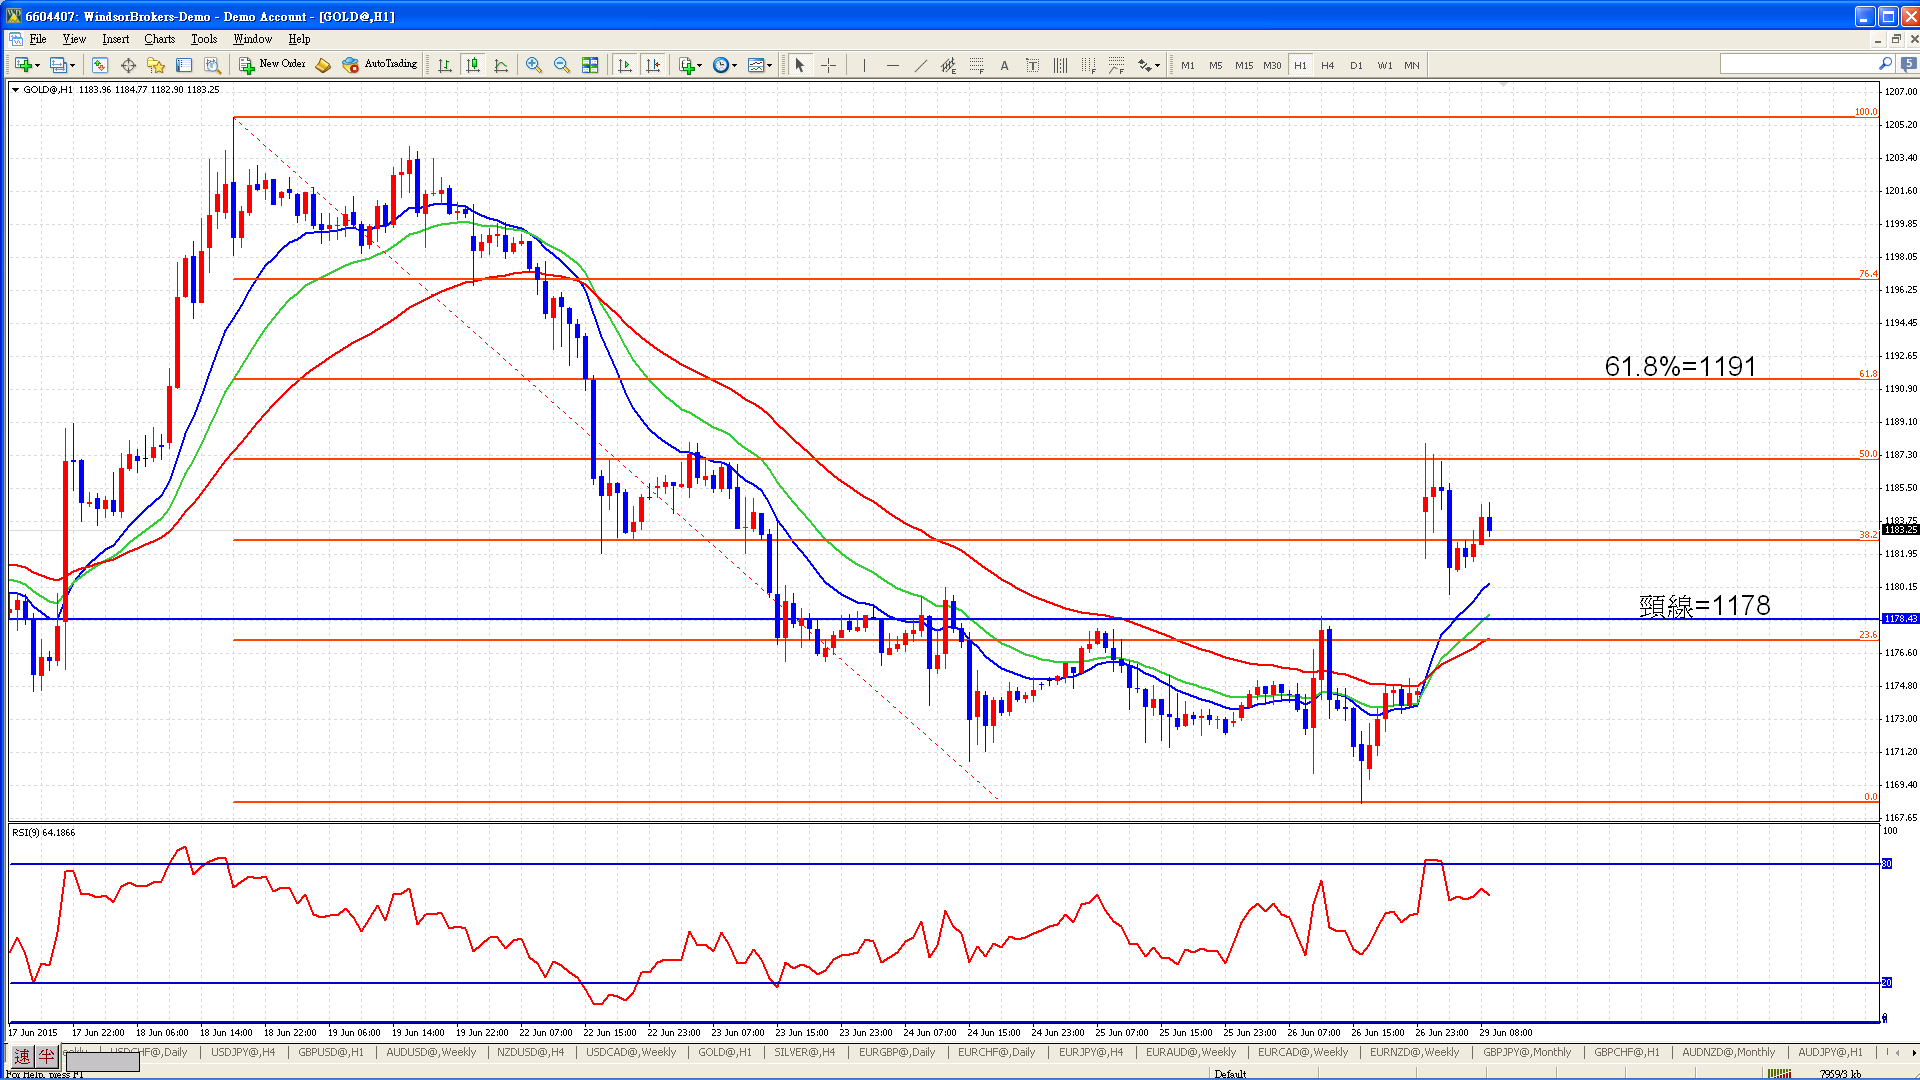Open the Tools menu

coord(204,39)
